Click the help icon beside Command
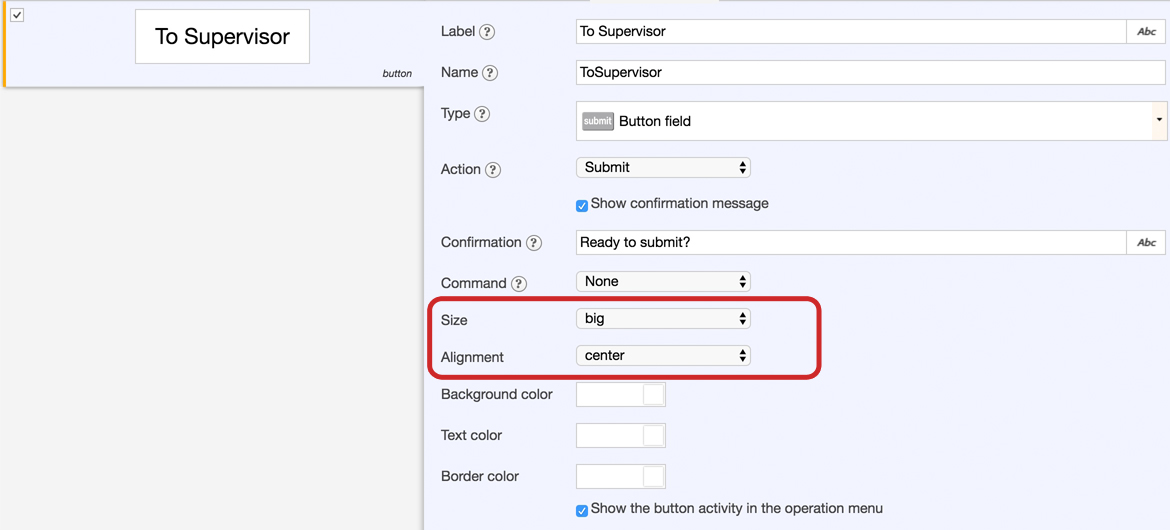 tap(519, 284)
